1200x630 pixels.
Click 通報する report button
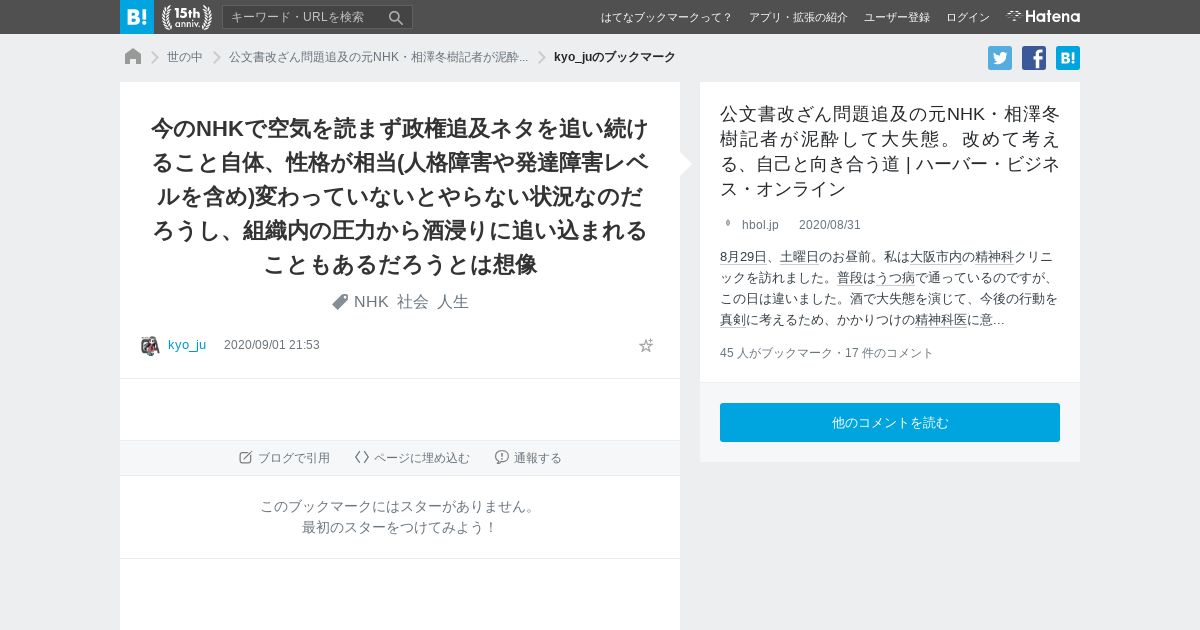(528, 458)
